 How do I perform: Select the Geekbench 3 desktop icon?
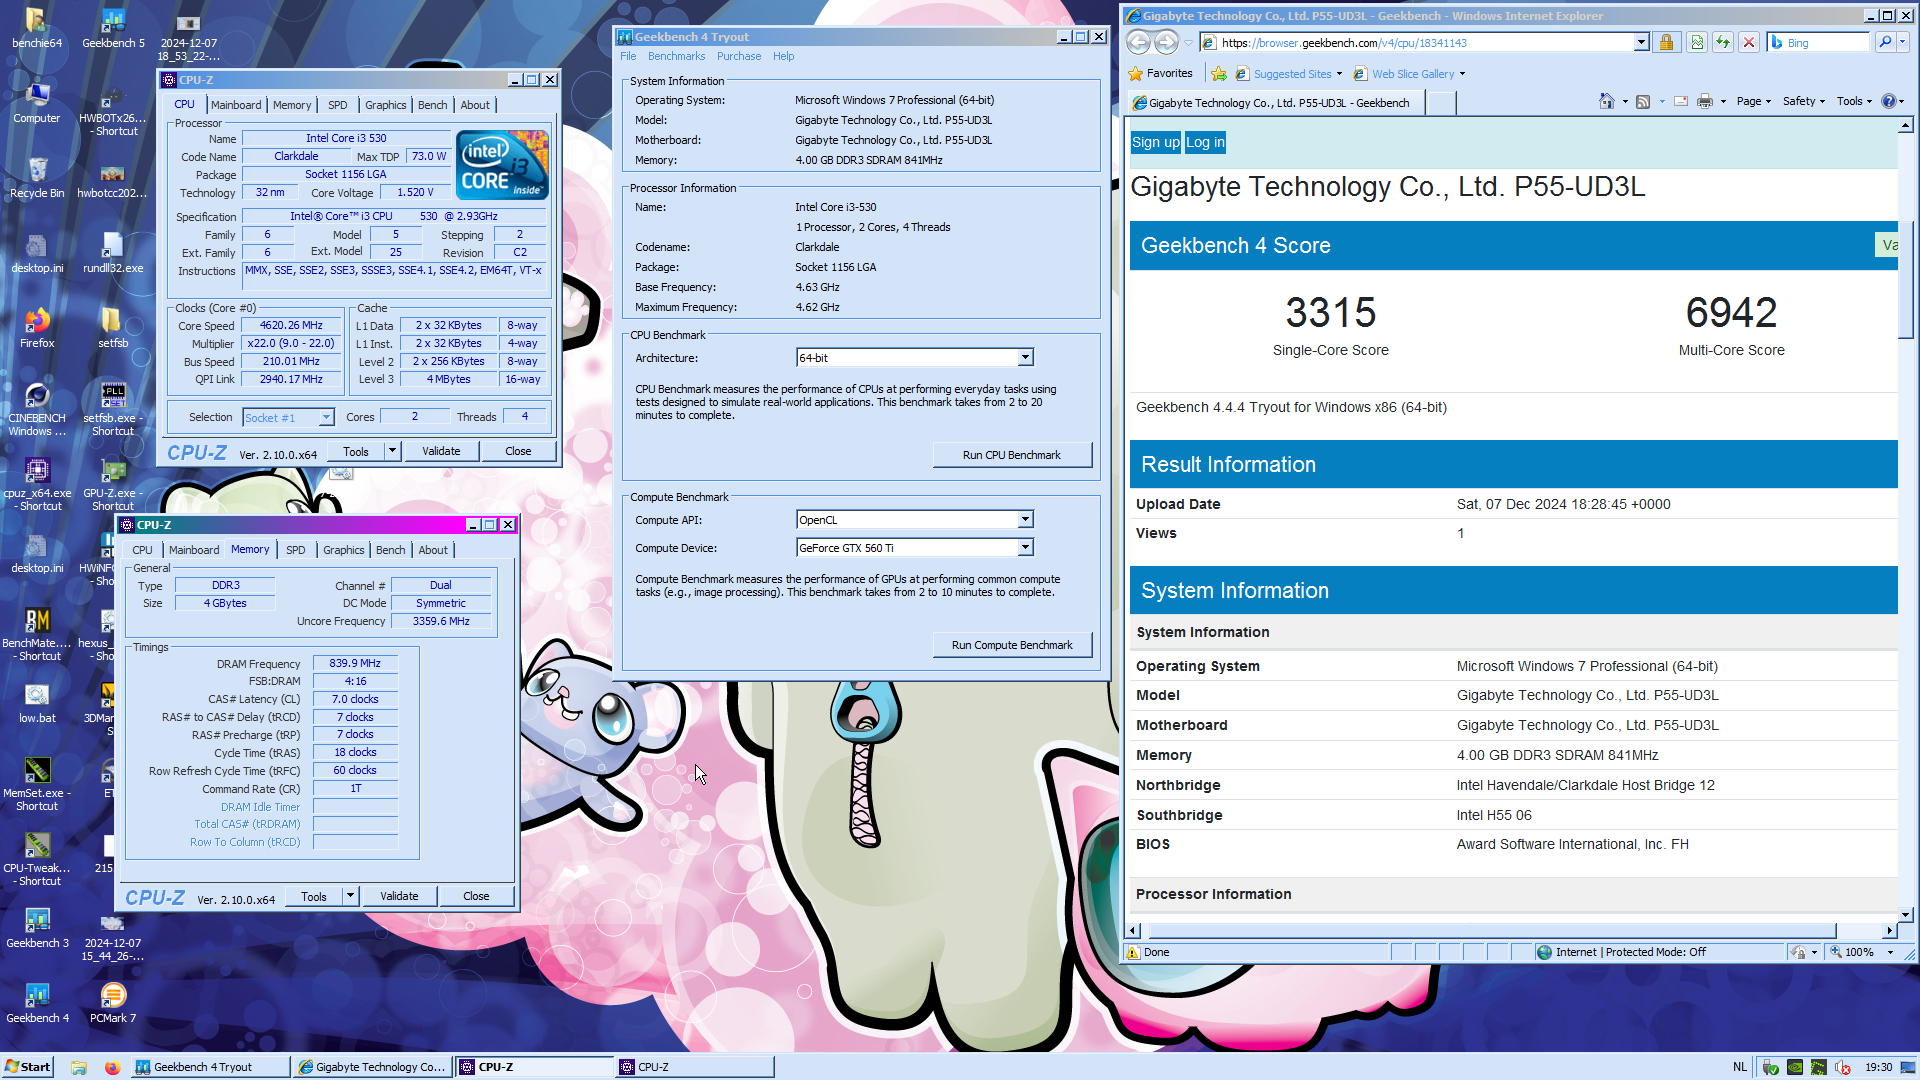[x=37, y=929]
